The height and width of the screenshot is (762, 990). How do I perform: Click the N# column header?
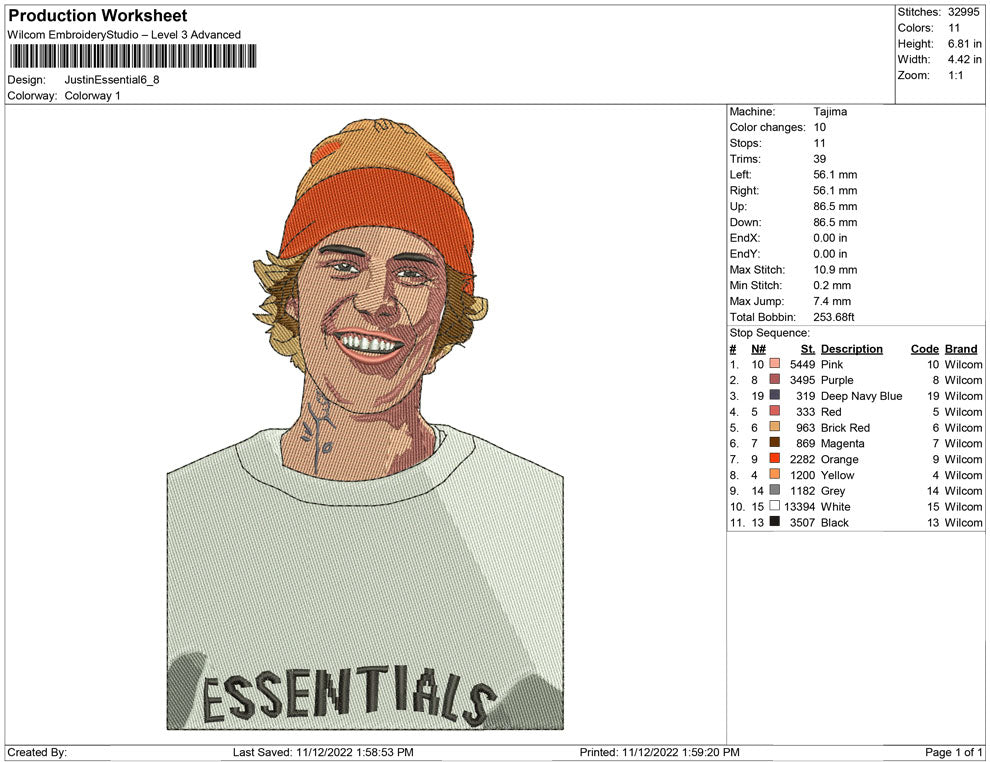coord(758,349)
